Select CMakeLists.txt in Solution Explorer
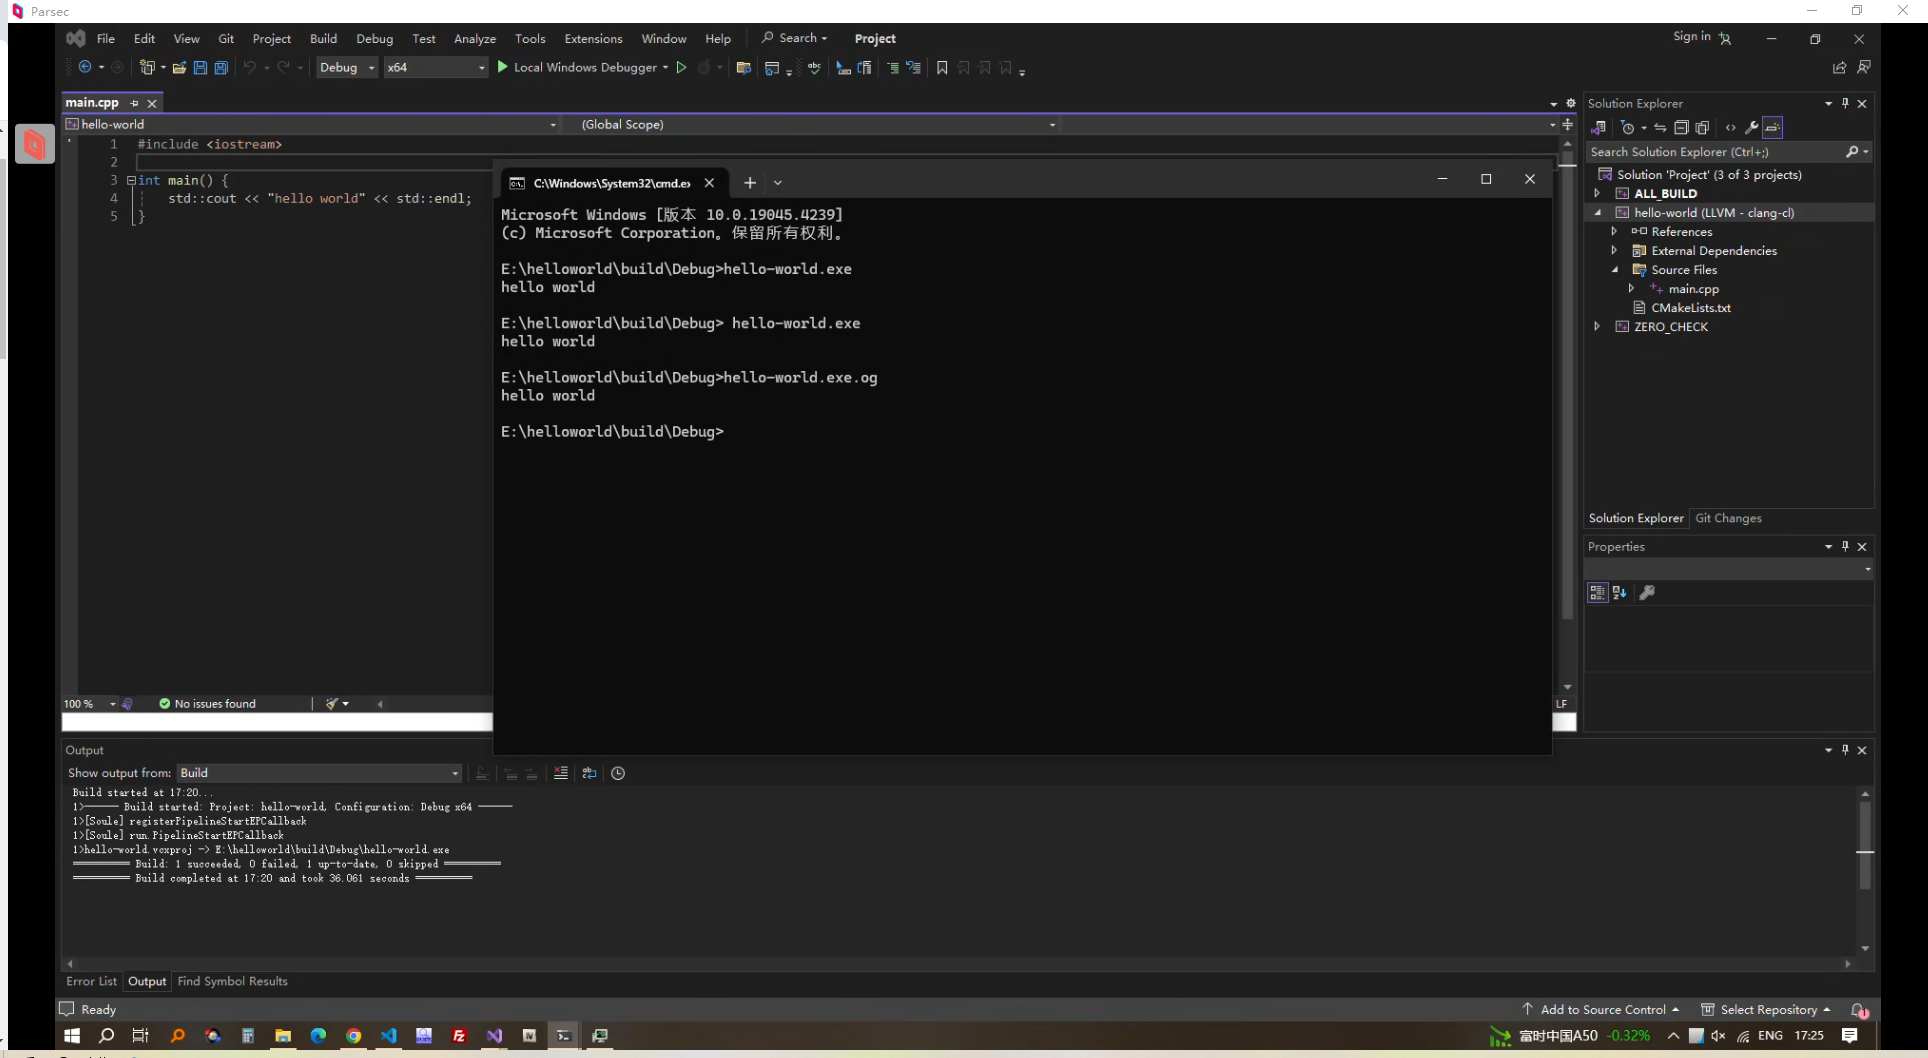This screenshot has width=1928, height=1058. point(1690,307)
